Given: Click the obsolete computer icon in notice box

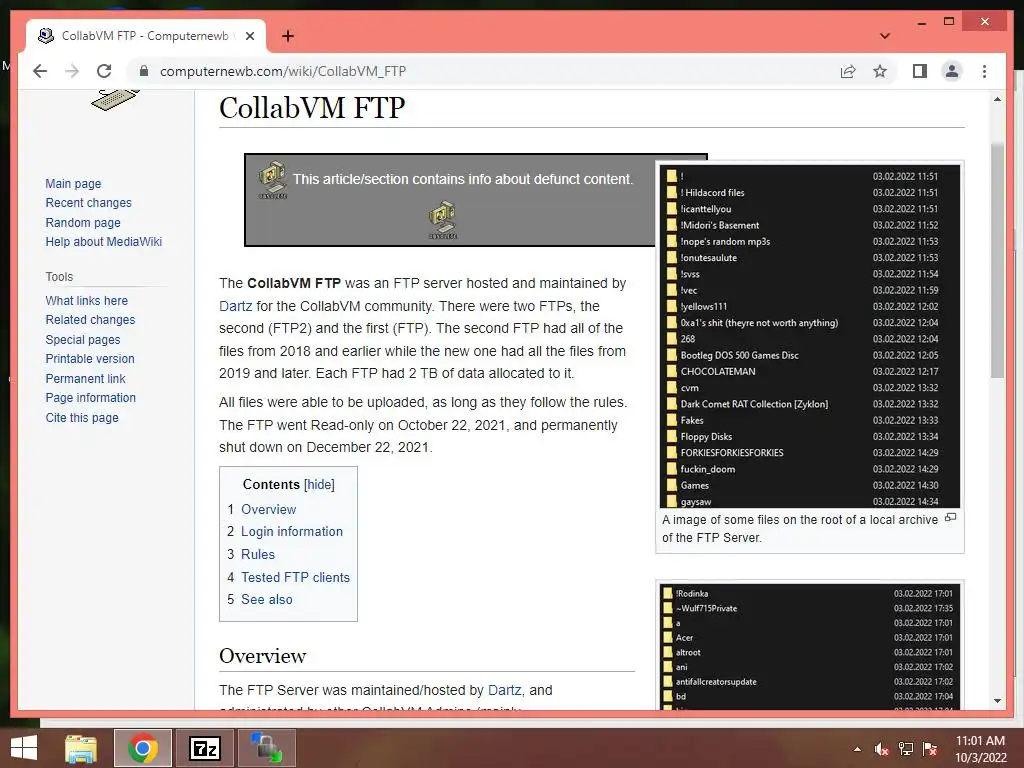Looking at the screenshot, I should click(272, 180).
